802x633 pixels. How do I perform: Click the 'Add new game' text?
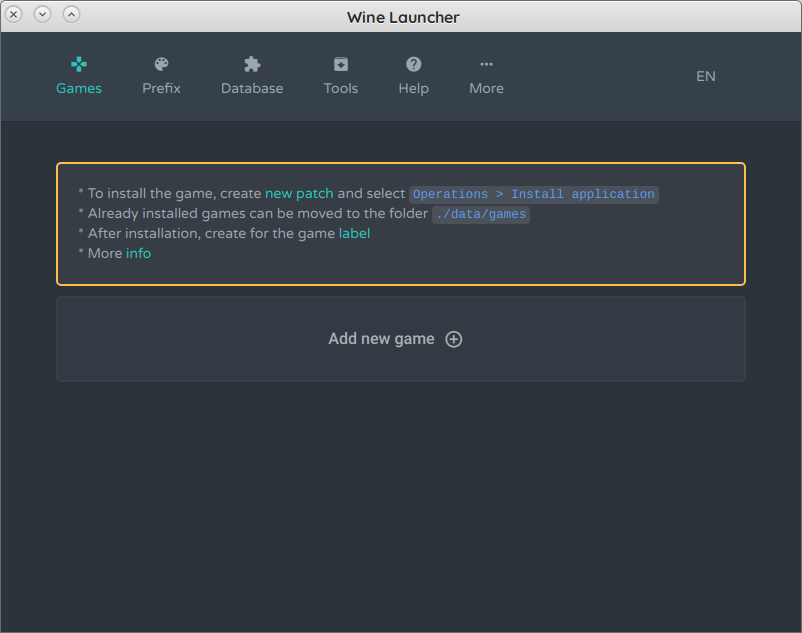pos(381,339)
